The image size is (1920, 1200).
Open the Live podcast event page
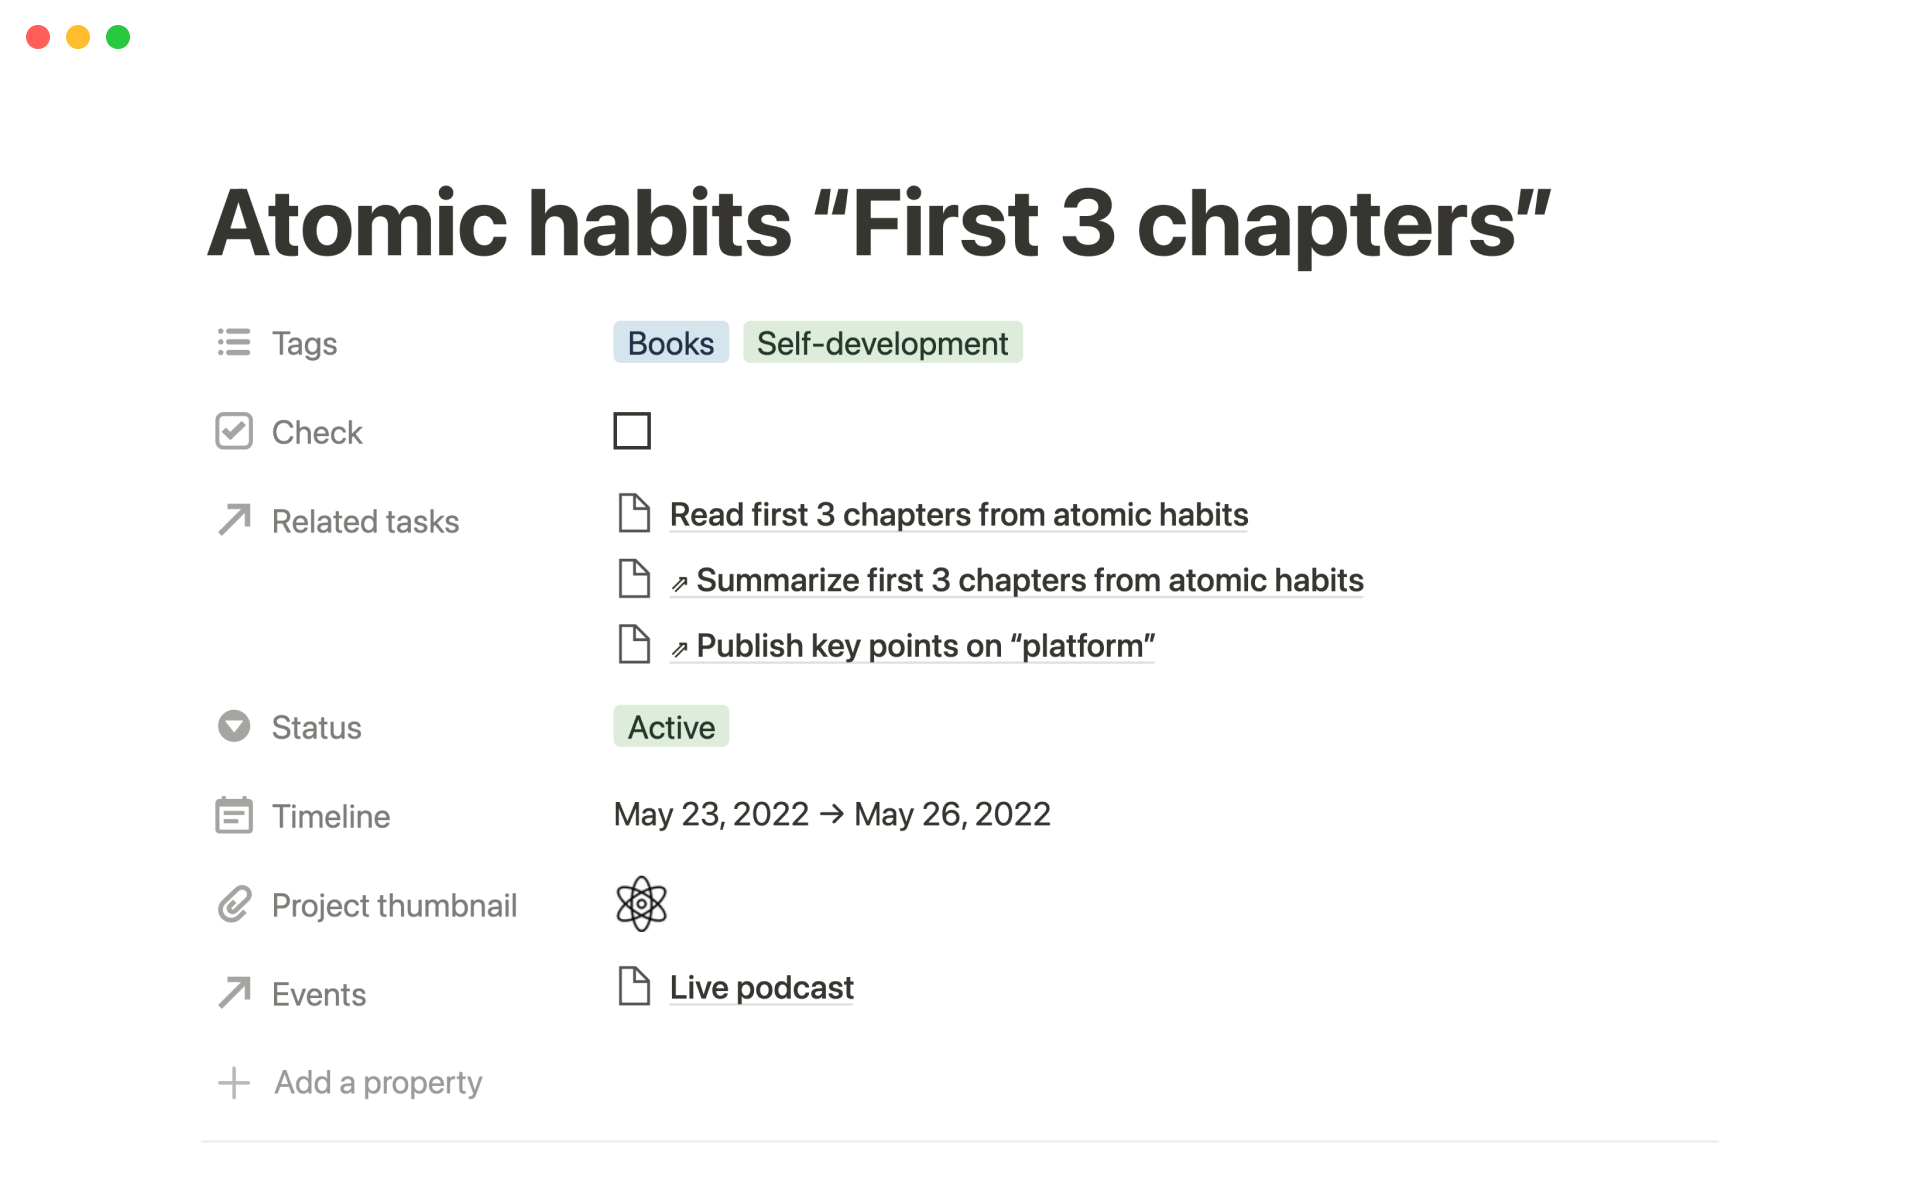(761, 988)
